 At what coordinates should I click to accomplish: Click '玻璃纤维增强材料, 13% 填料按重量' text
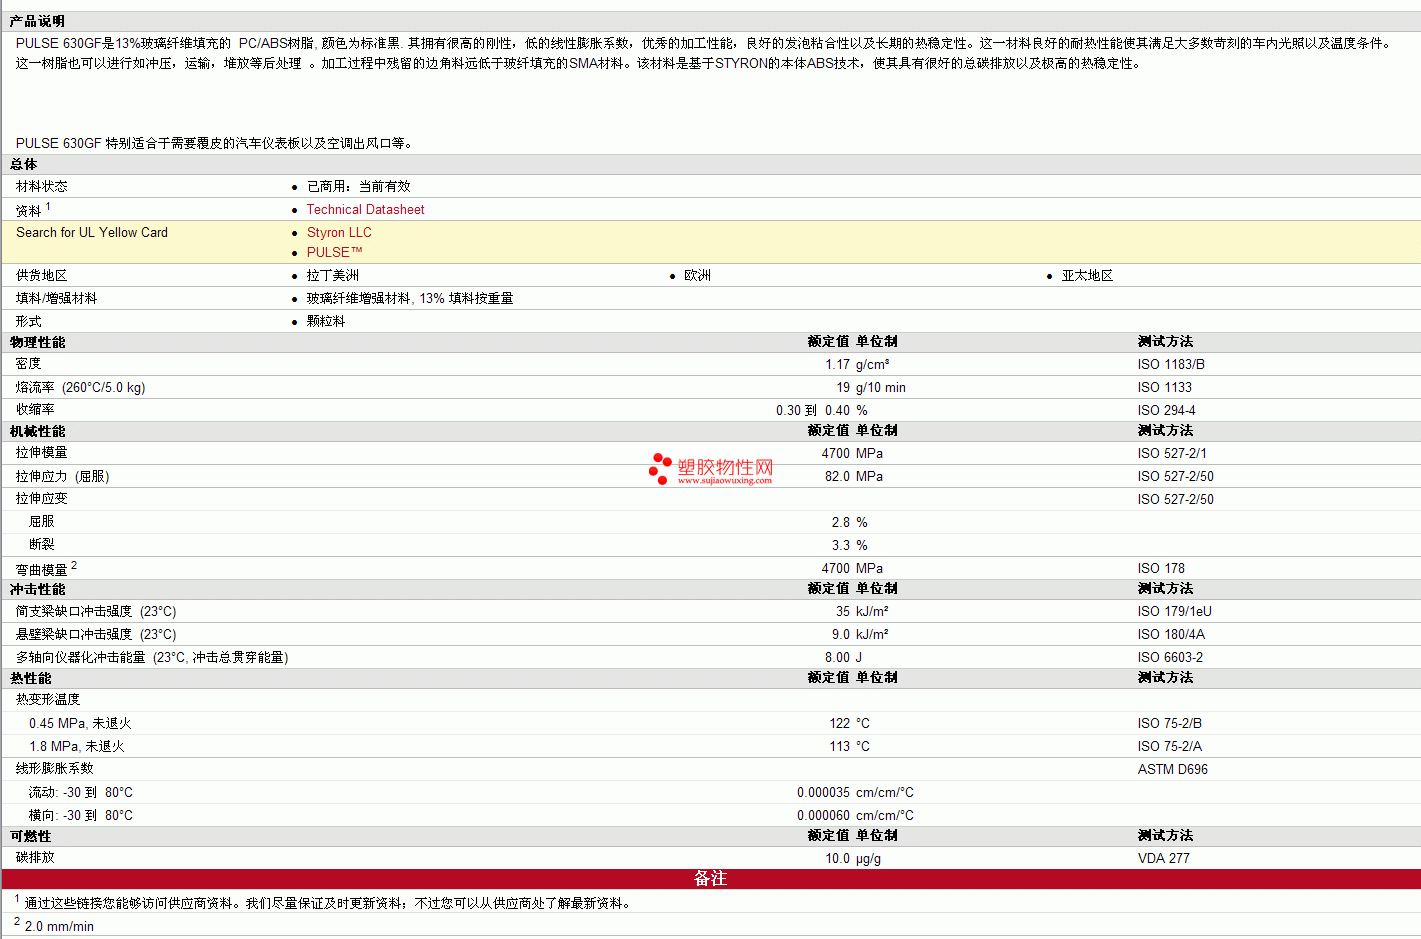[410, 299]
